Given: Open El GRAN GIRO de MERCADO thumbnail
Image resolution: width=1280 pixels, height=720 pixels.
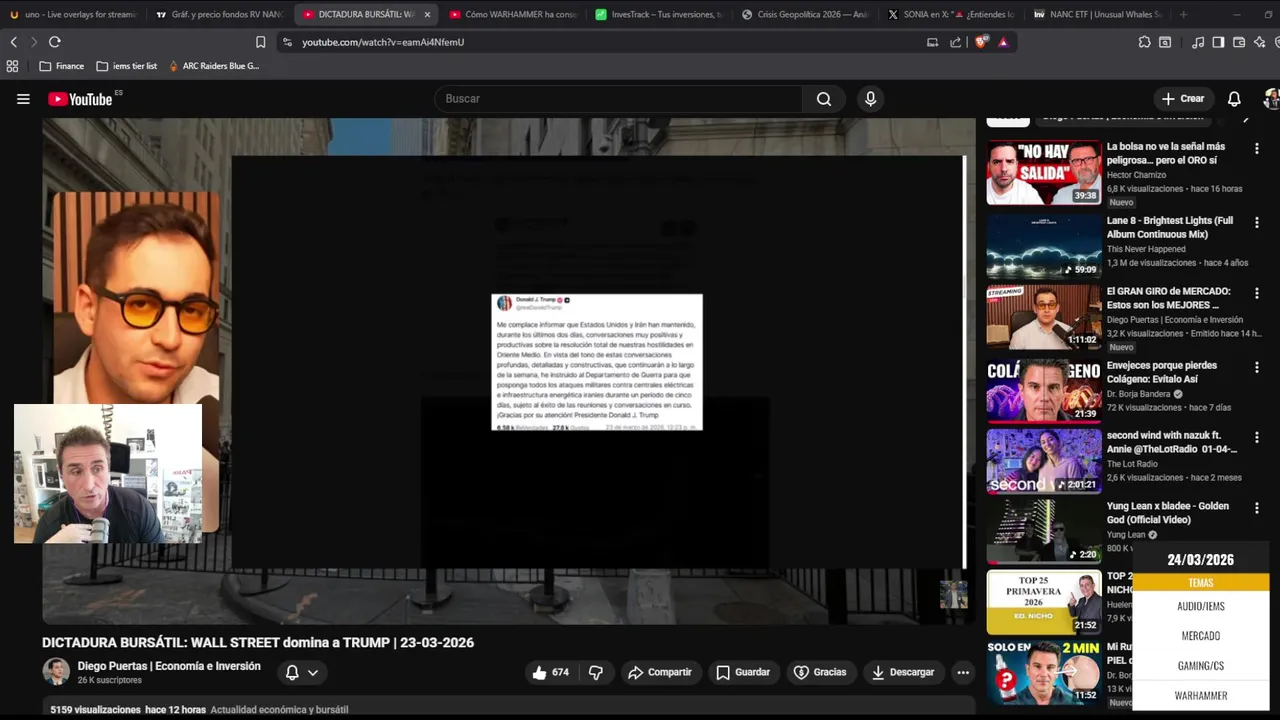Looking at the screenshot, I should coord(1044,317).
